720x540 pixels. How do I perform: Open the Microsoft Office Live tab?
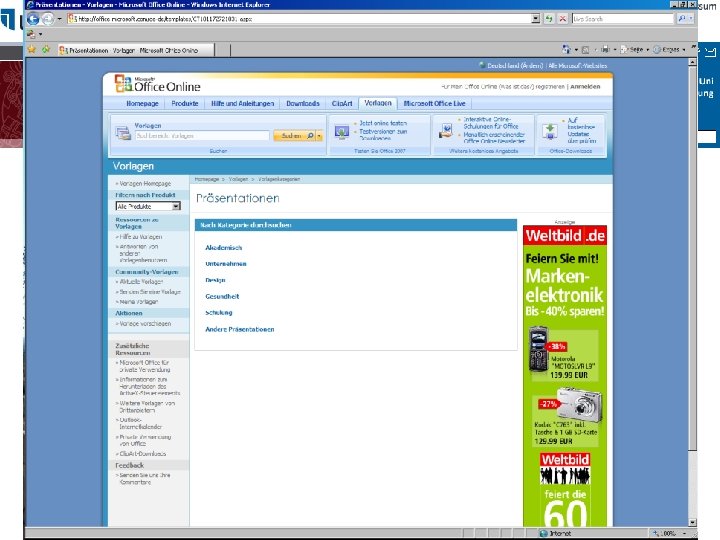[434, 104]
